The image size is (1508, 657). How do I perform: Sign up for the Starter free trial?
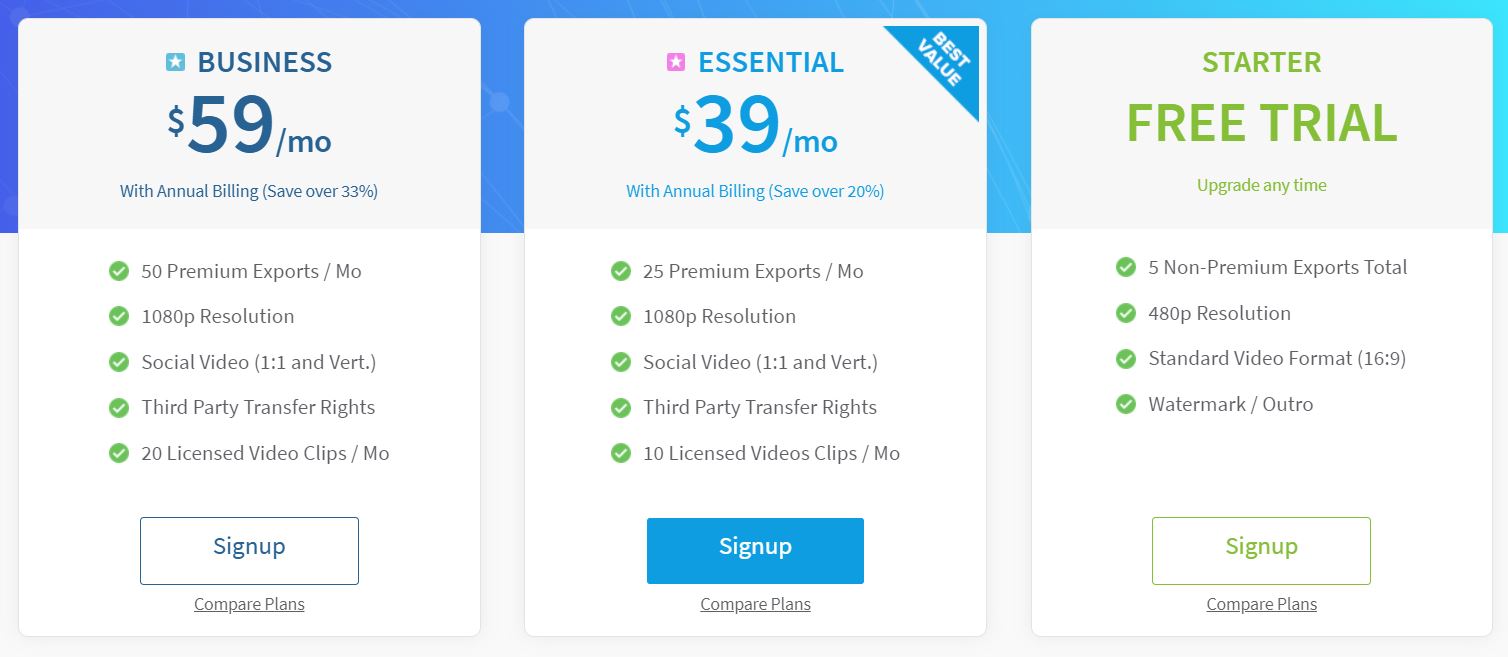pos(1261,551)
